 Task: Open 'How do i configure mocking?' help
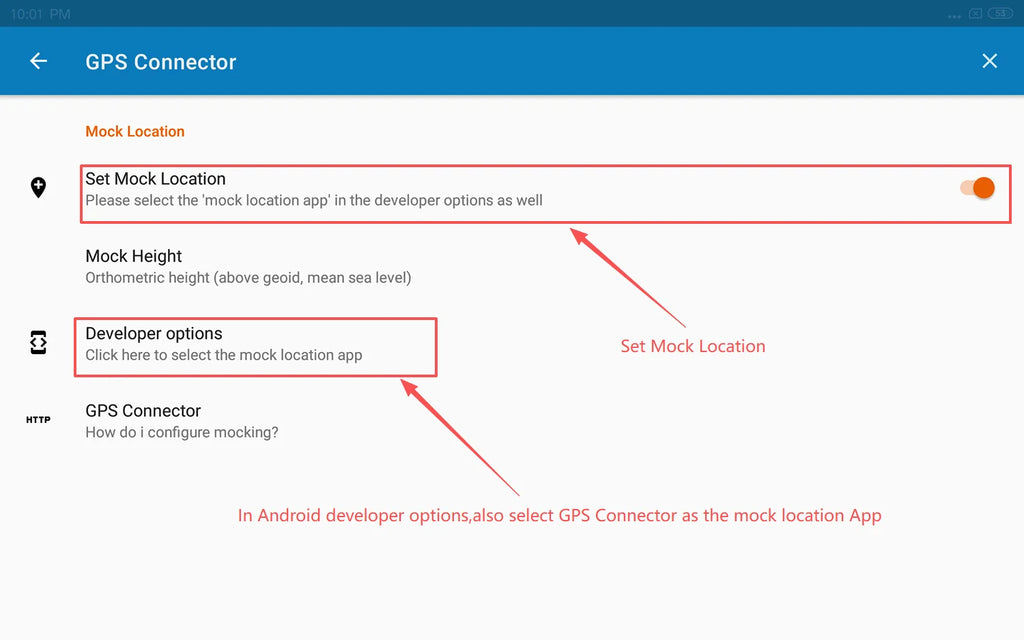tap(512, 421)
